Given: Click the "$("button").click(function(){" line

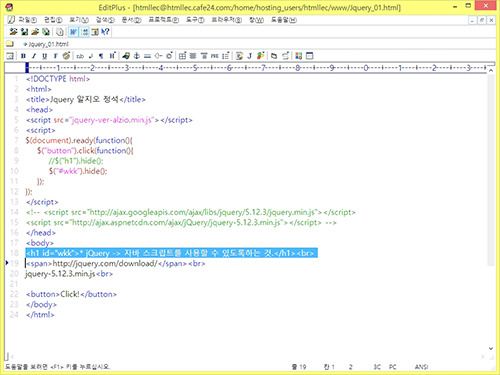Looking at the screenshot, I should pyautogui.click(x=85, y=151).
